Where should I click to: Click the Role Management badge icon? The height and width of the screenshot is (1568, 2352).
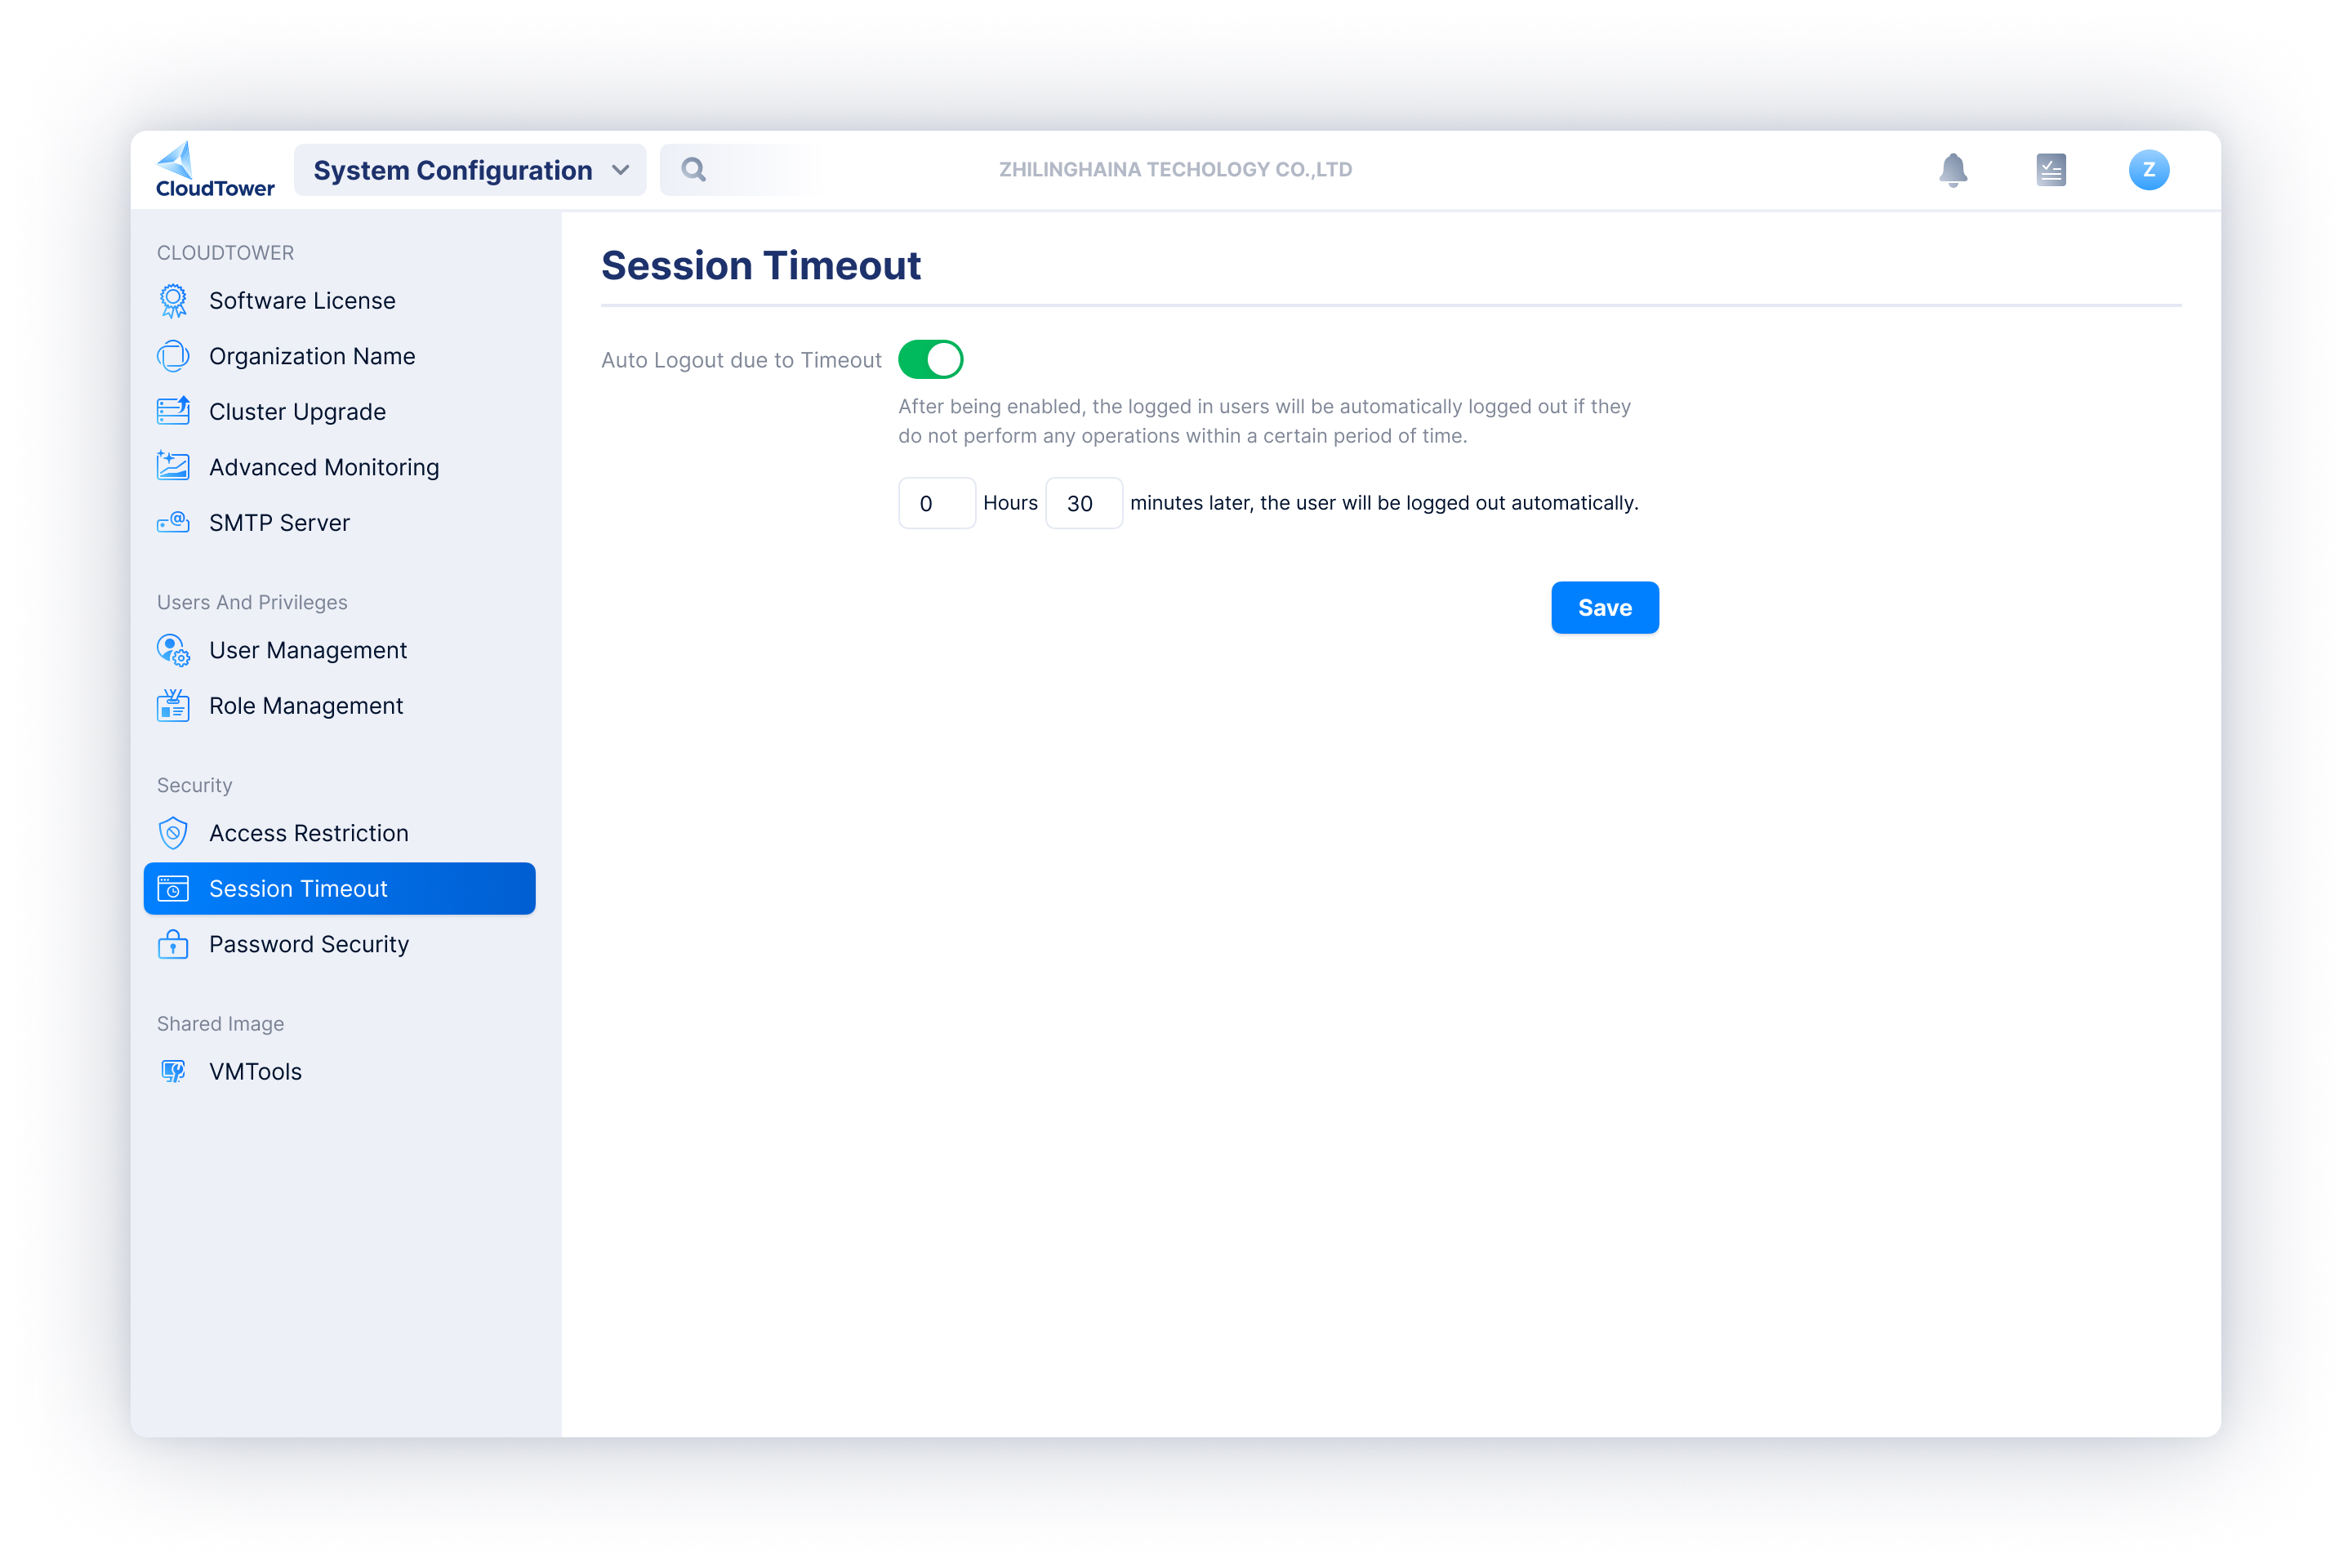[x=173, y=705]
